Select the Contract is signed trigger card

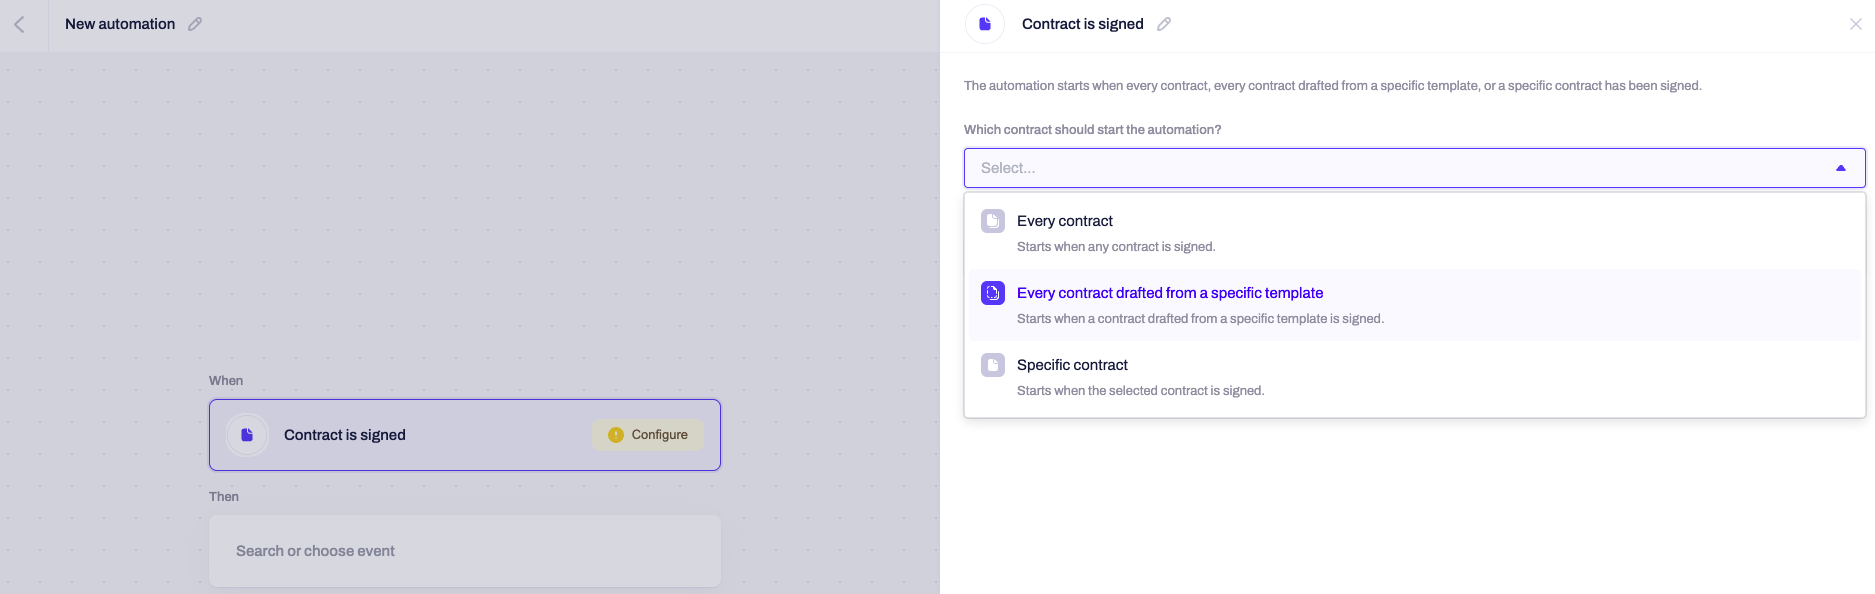click(465, 435)
